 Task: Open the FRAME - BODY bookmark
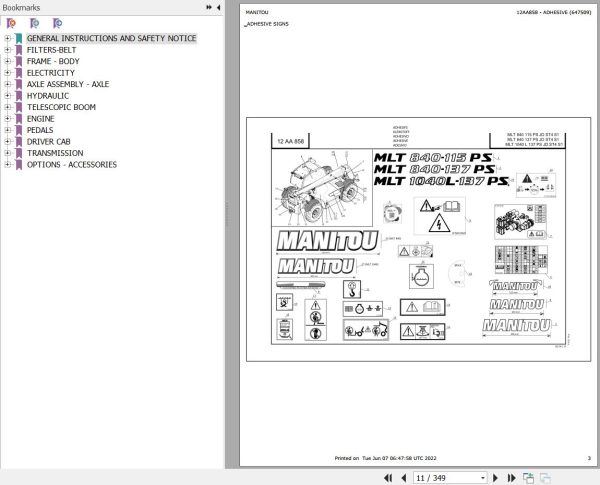click(x=53, y=61)
